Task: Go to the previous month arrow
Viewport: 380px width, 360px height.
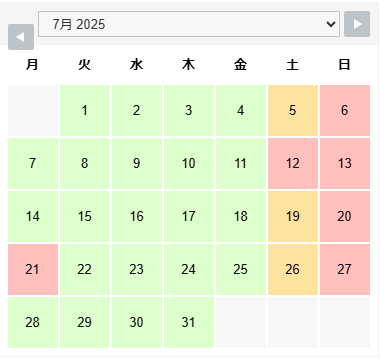Action: coord(21,37)
